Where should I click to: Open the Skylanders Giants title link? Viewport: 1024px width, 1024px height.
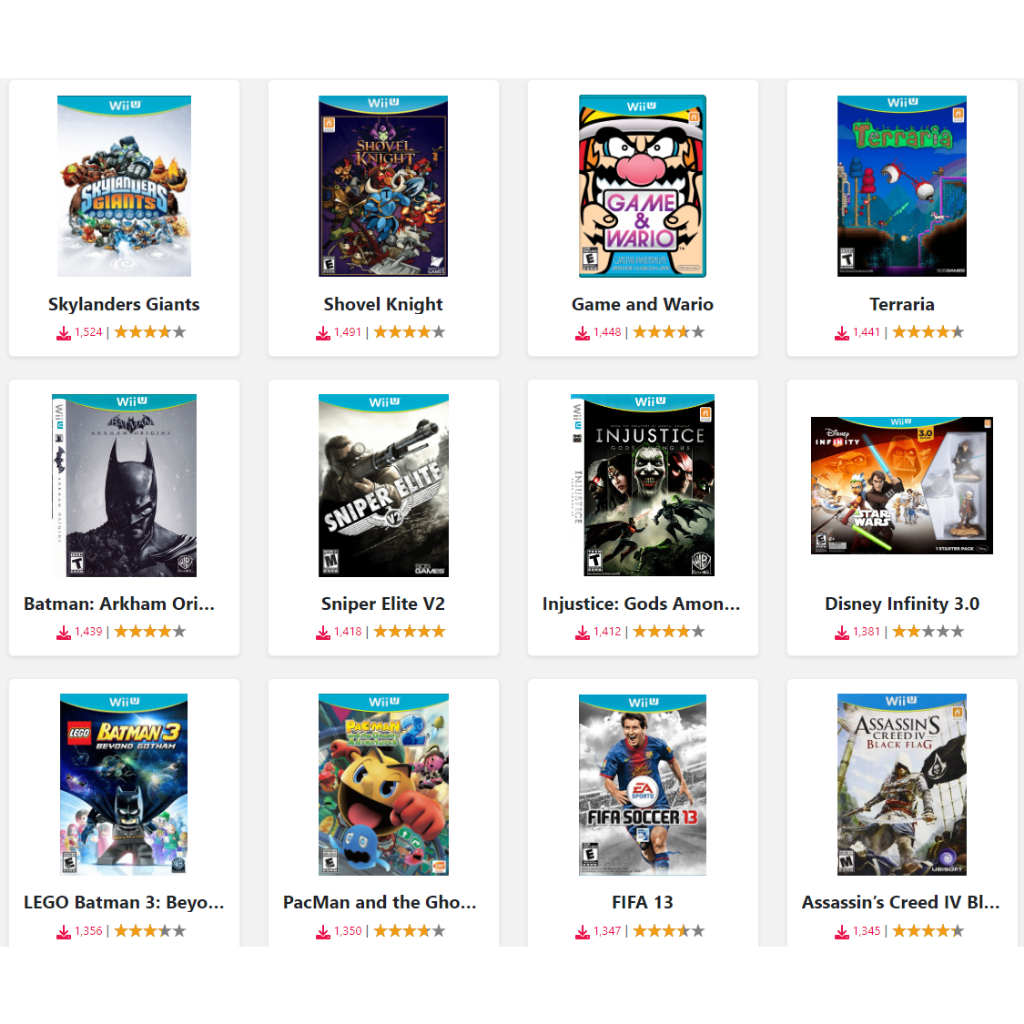click(124, 304)
